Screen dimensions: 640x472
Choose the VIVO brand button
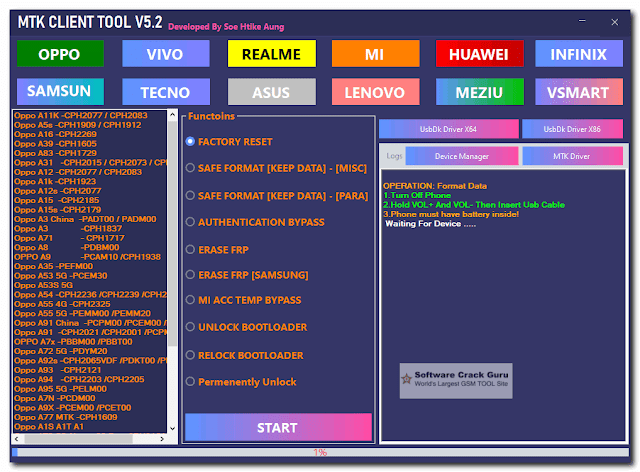(166, 53)
